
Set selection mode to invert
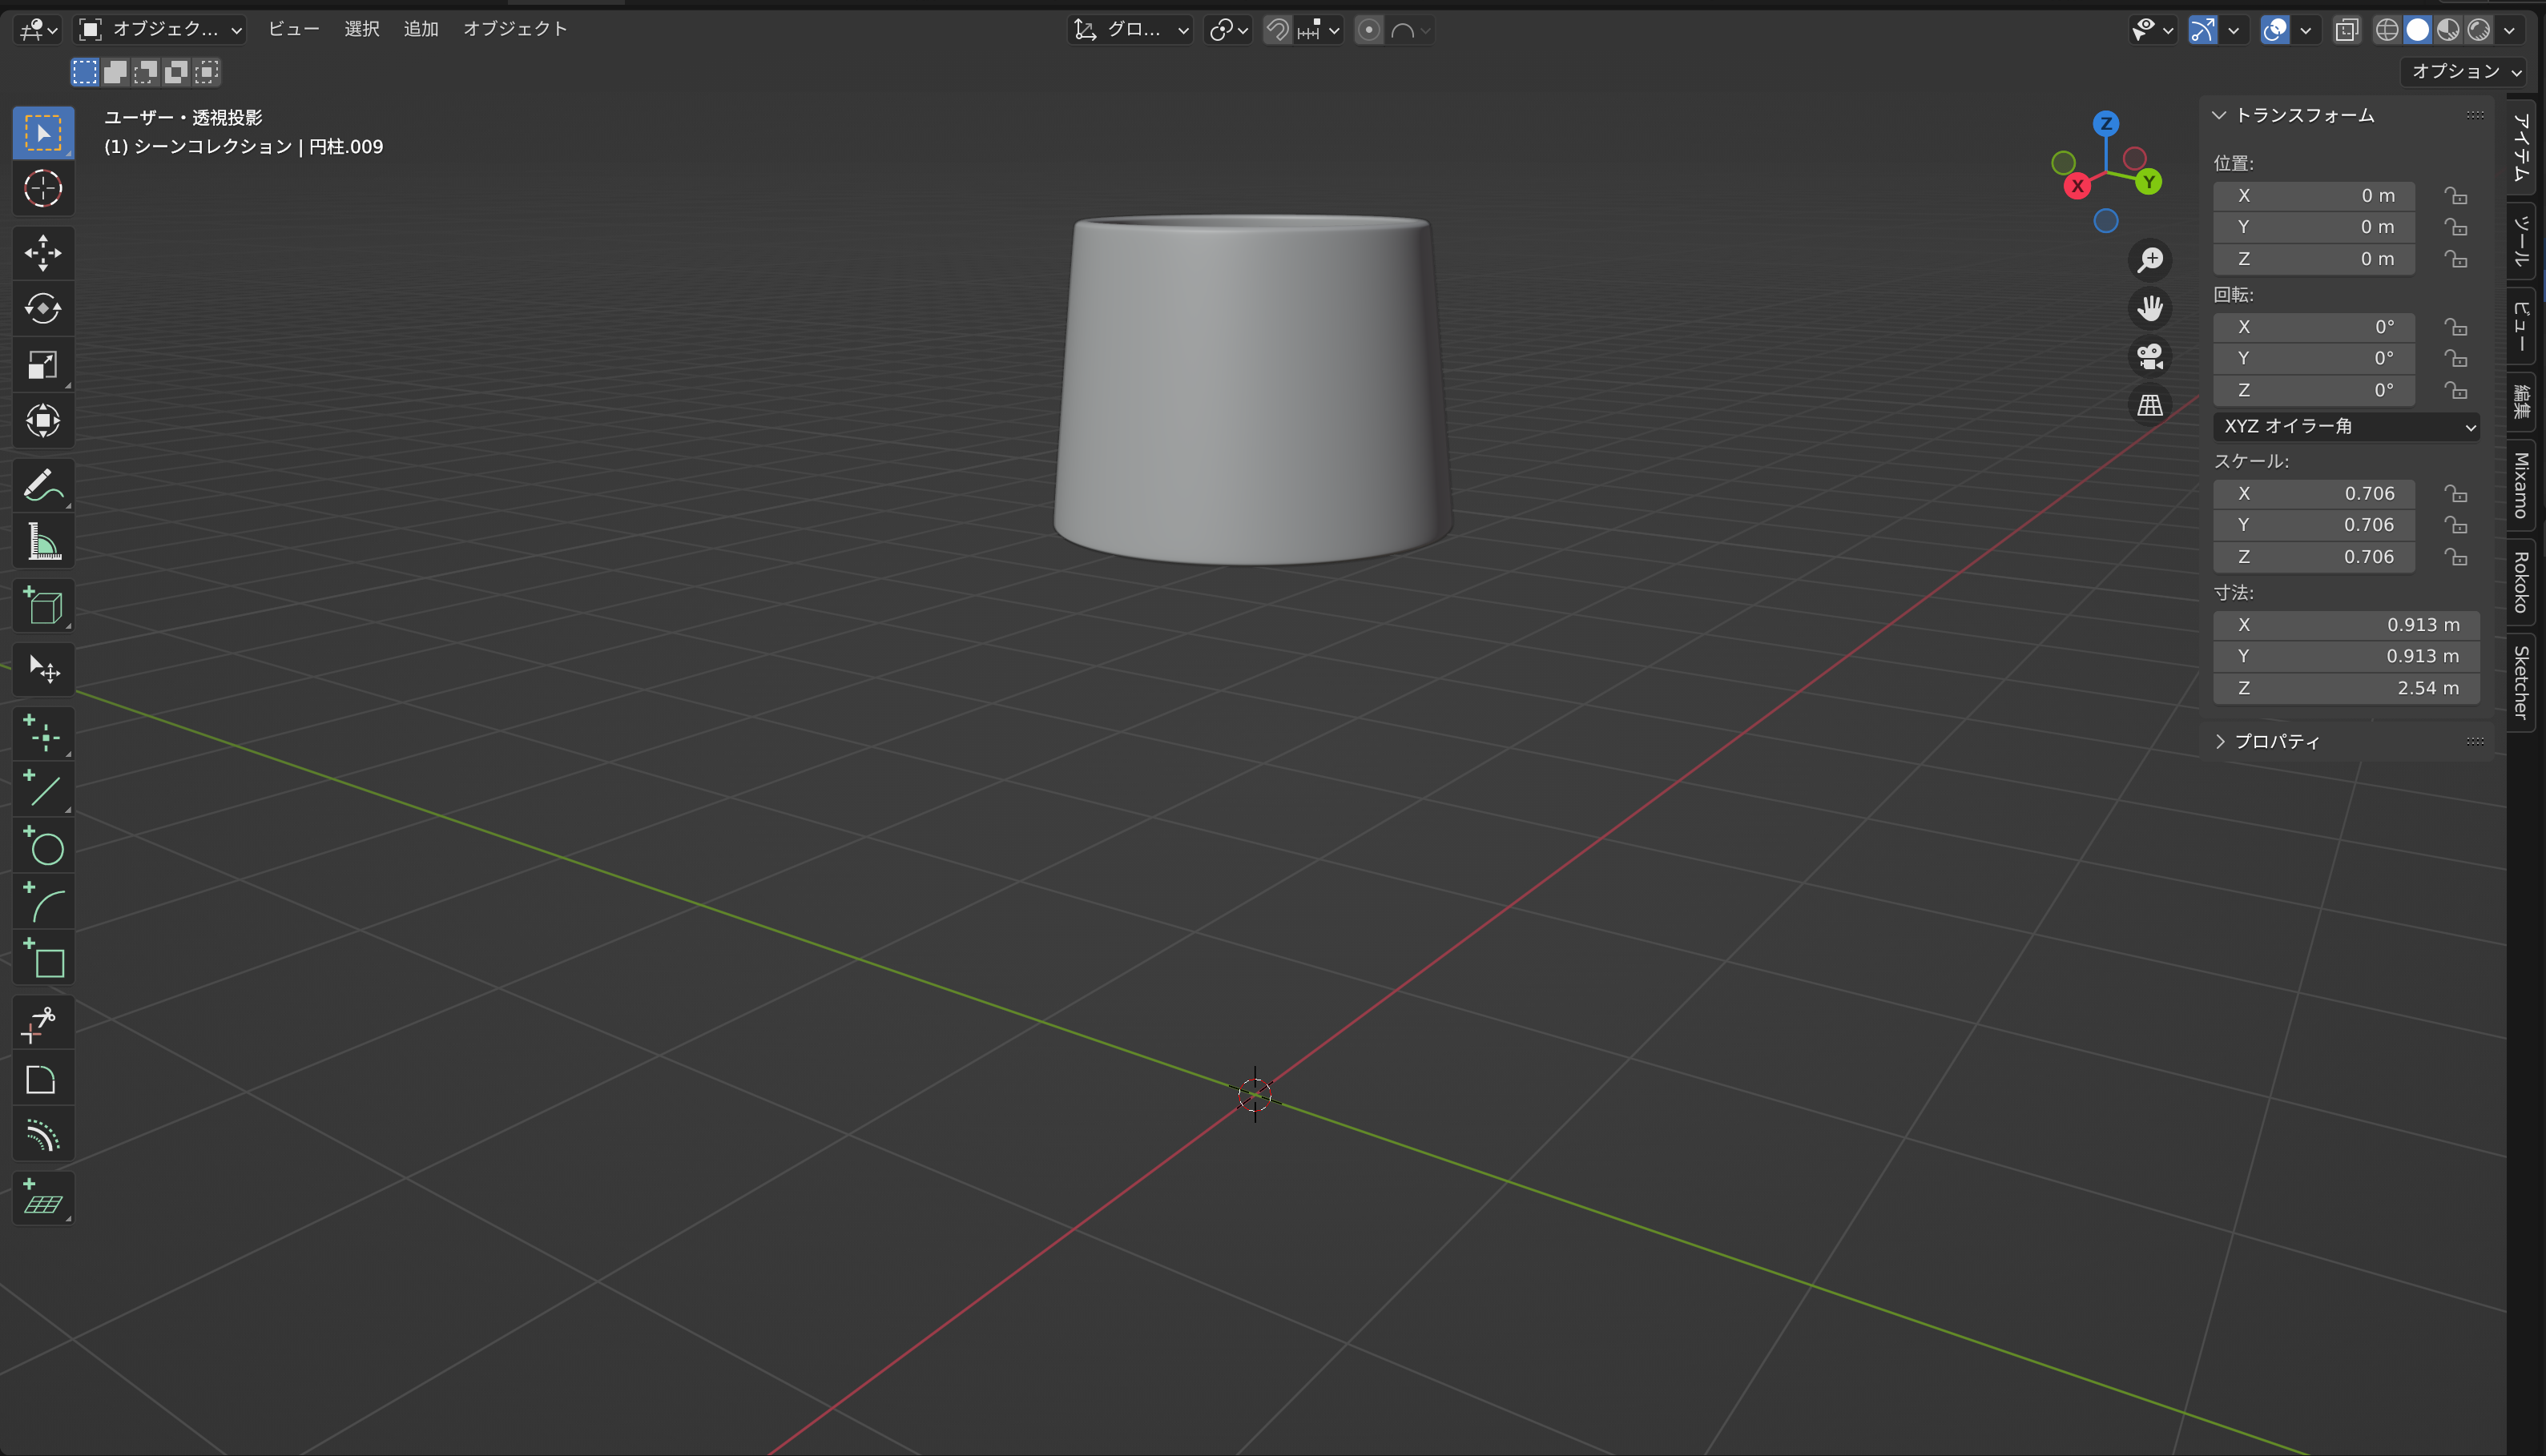tap(176, 71)
